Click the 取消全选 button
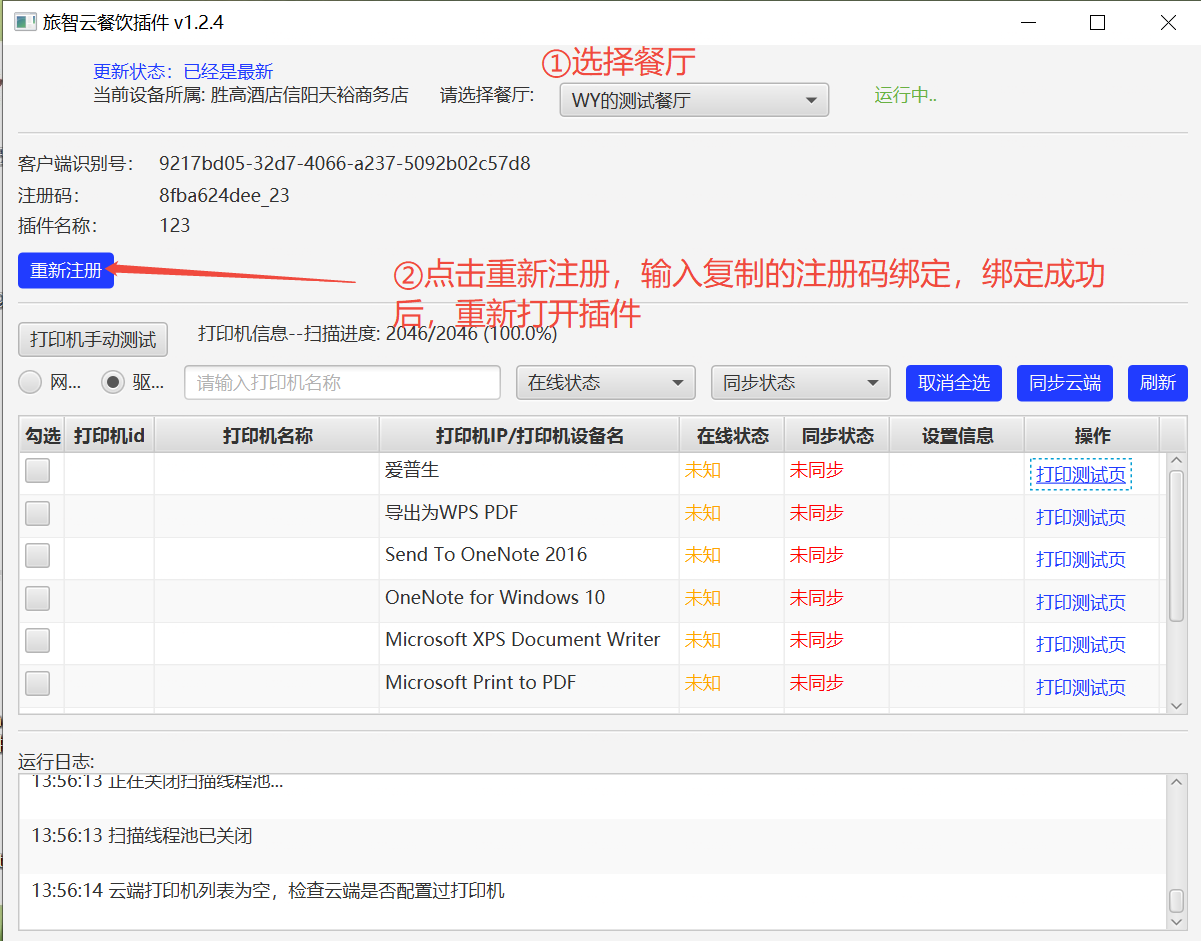The height and width of the screenshot is (941, 1201). point(954,382)
